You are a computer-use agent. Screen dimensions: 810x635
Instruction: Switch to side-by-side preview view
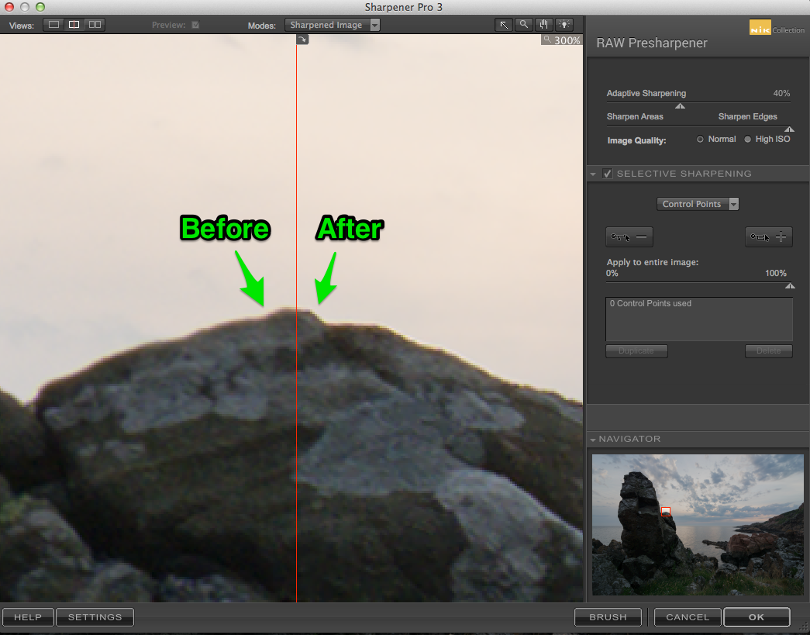(95, 25)
